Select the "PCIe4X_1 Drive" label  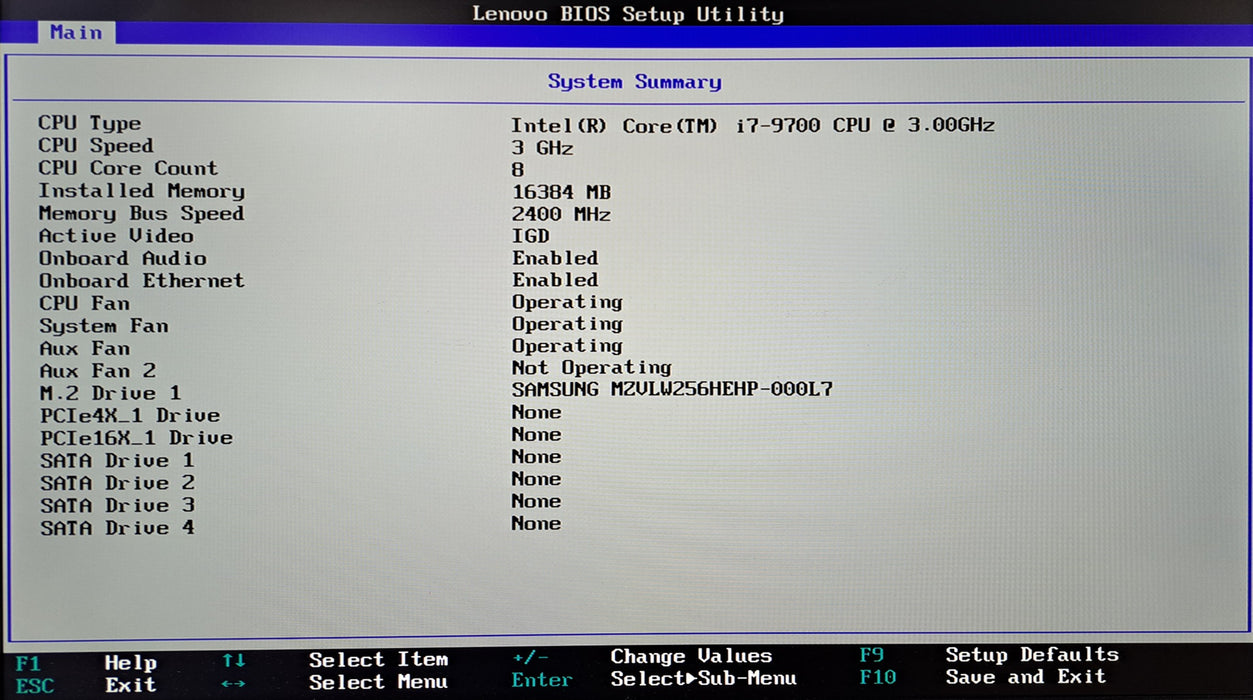[x=130, y=415]
